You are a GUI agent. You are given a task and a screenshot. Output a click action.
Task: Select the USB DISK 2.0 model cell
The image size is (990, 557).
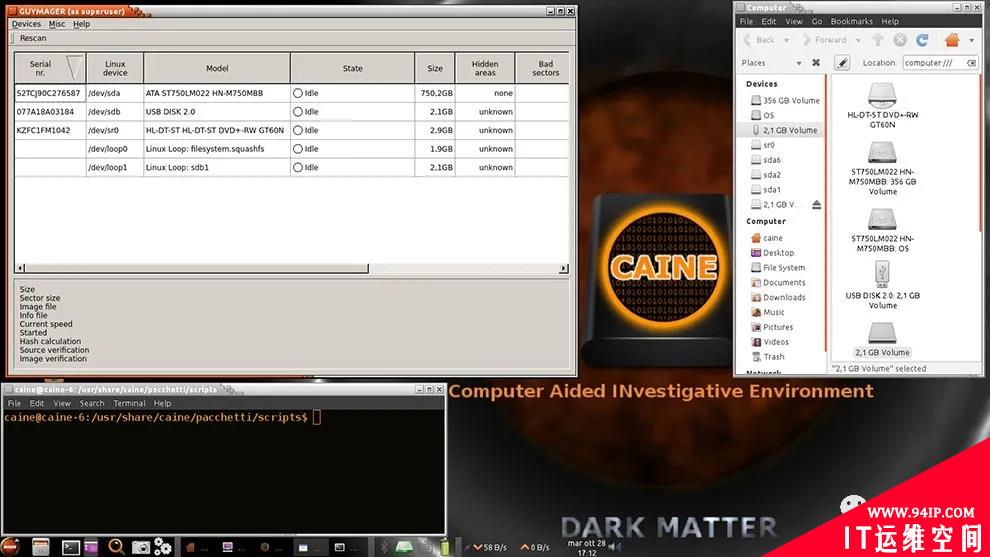coord(217,112)
